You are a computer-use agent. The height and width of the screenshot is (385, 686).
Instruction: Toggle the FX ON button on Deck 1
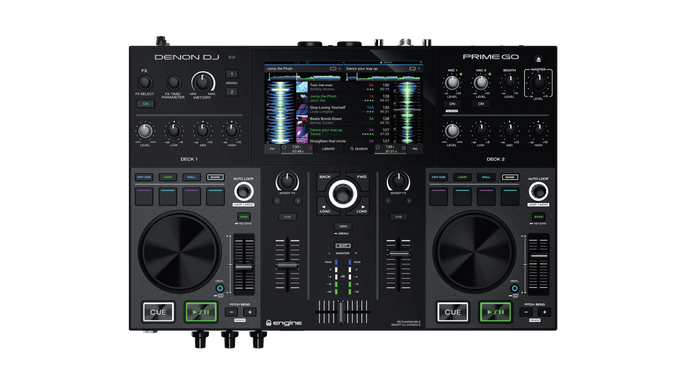pos(145,104)
